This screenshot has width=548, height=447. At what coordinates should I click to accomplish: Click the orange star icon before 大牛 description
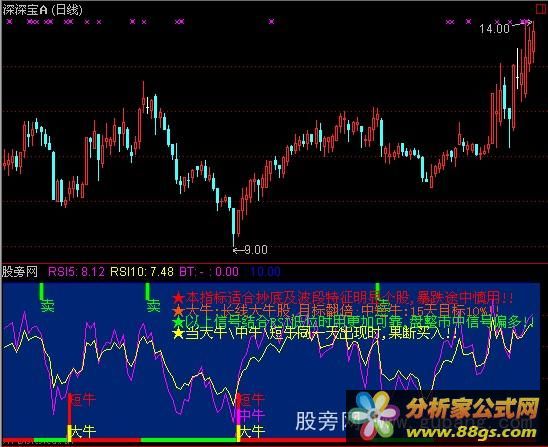178,310
